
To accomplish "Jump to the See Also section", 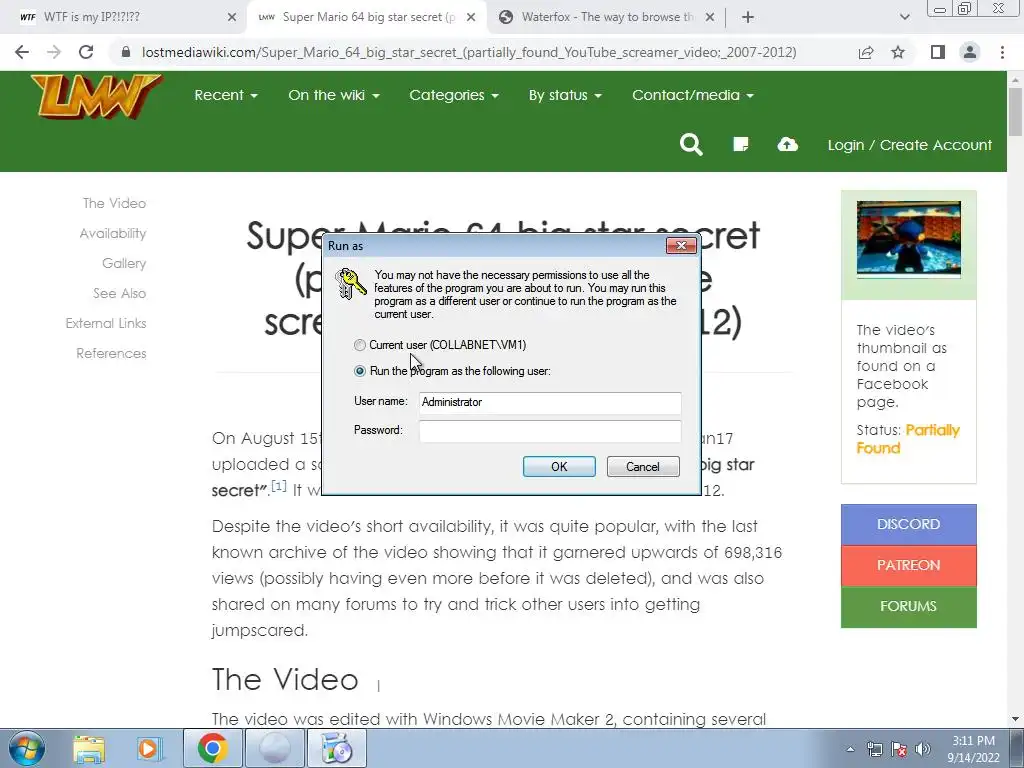I will click(120, 293).
